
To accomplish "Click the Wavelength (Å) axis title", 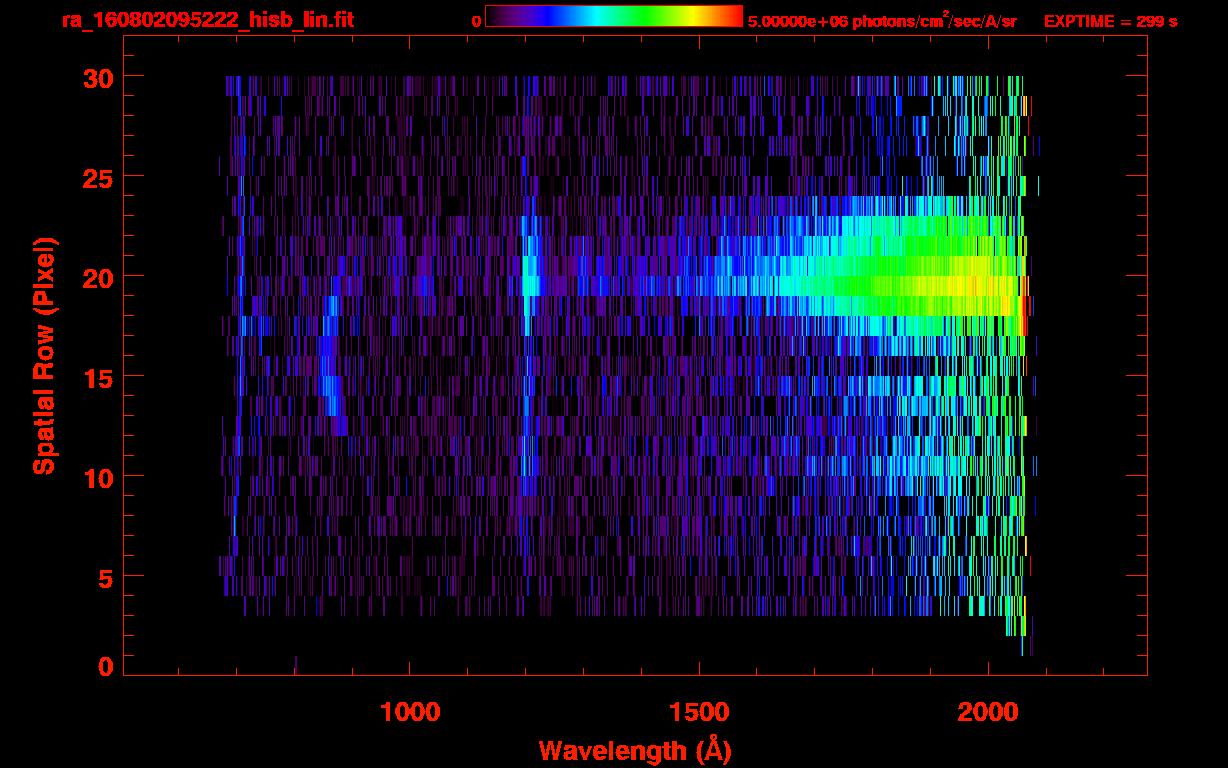I will pyautogui.click(x=635, y=750).
